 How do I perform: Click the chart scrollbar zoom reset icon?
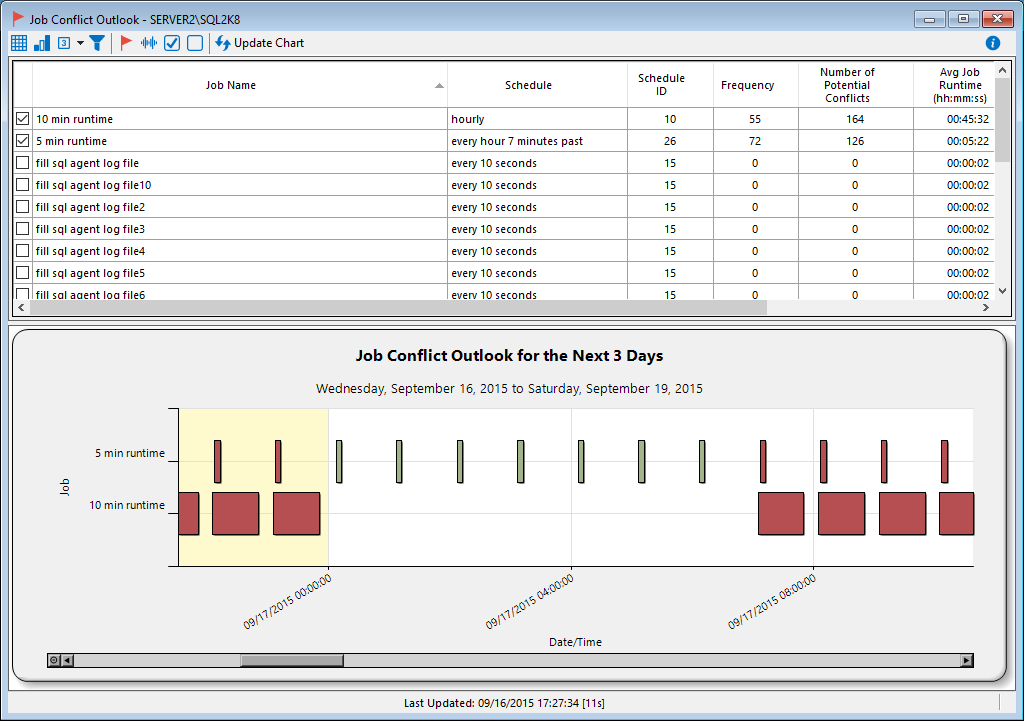coord(54,660)
